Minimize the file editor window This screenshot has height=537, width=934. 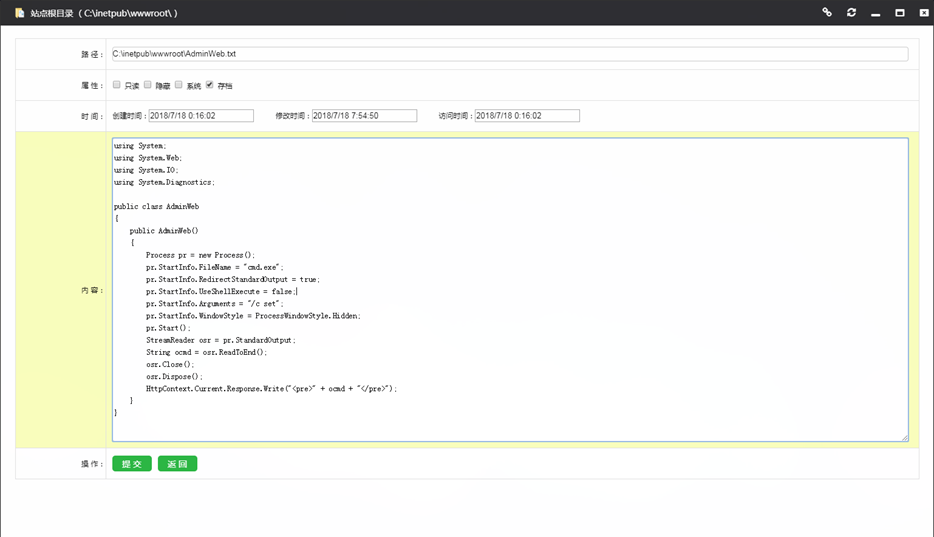876,13
